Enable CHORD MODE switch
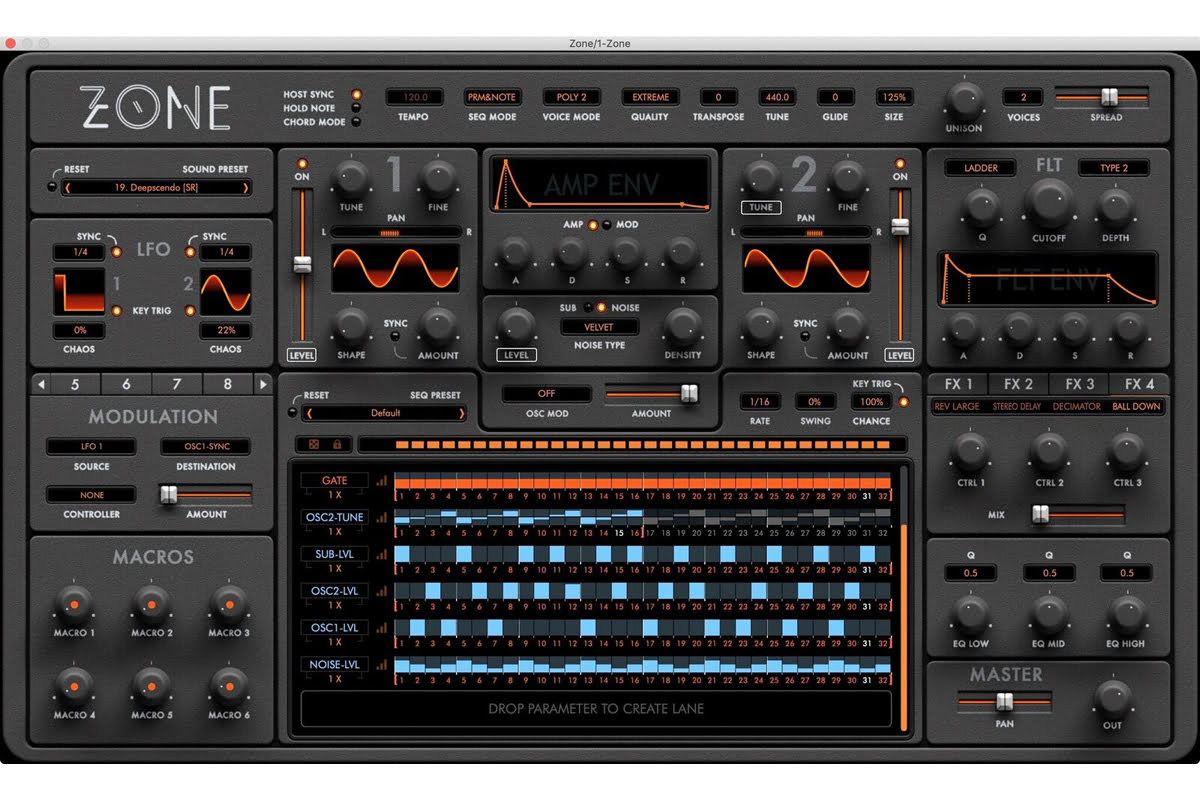The height and width of the screenshot is (800, 1200). coord(355,122)
